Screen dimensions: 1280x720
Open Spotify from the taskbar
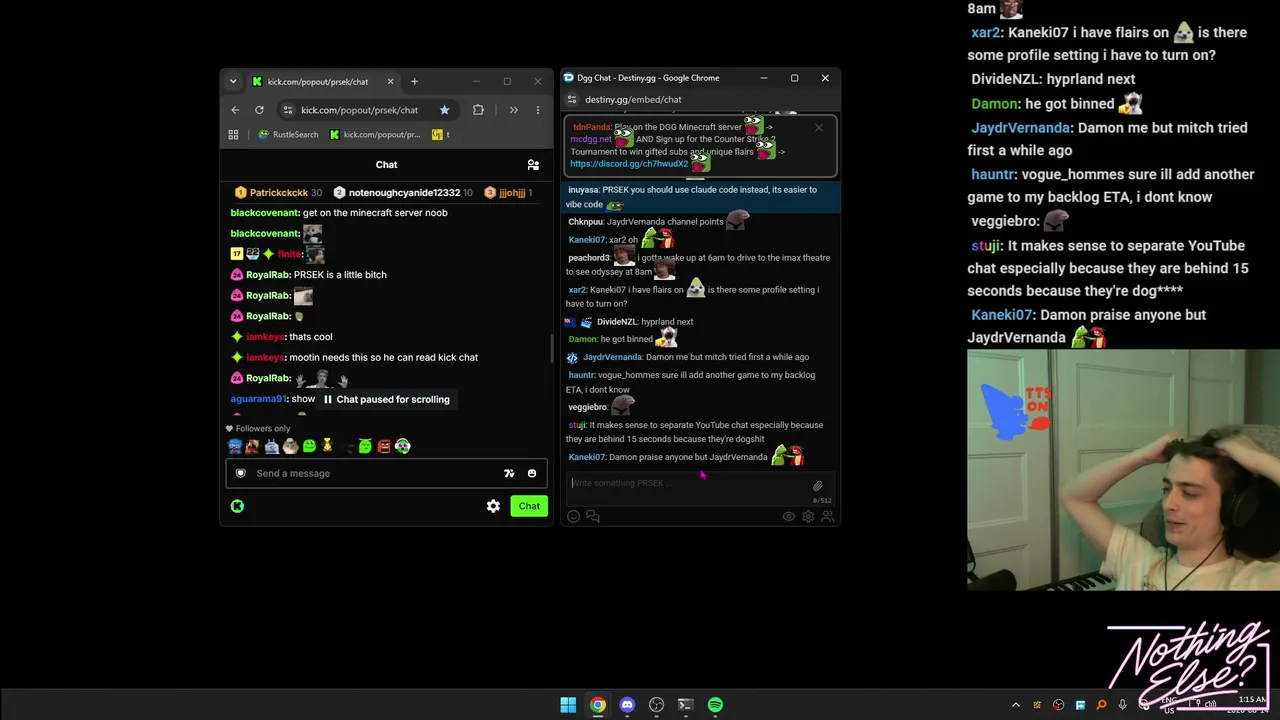[715, 705]
